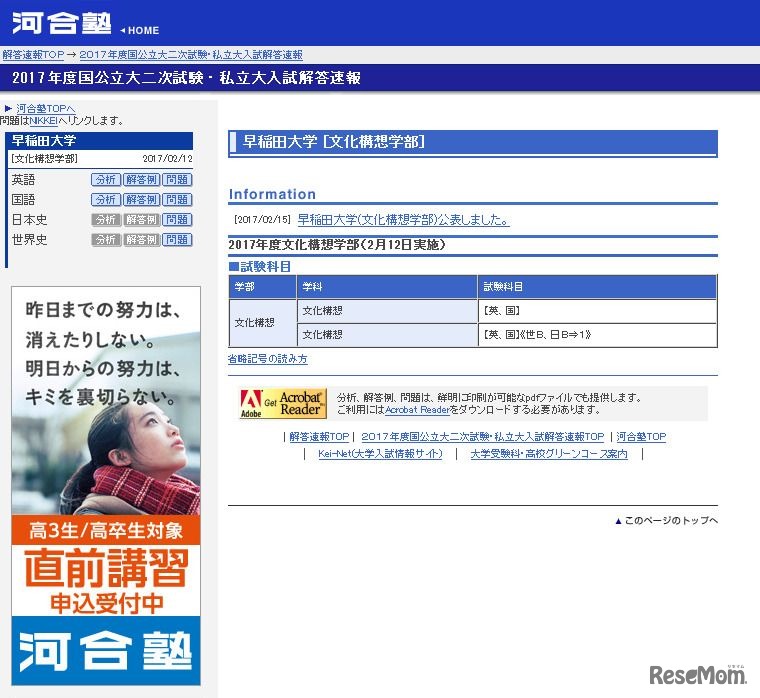Open footer 河合塾TOP link
The height and width of the screenshot is (698, 760).
coord(641,437)
